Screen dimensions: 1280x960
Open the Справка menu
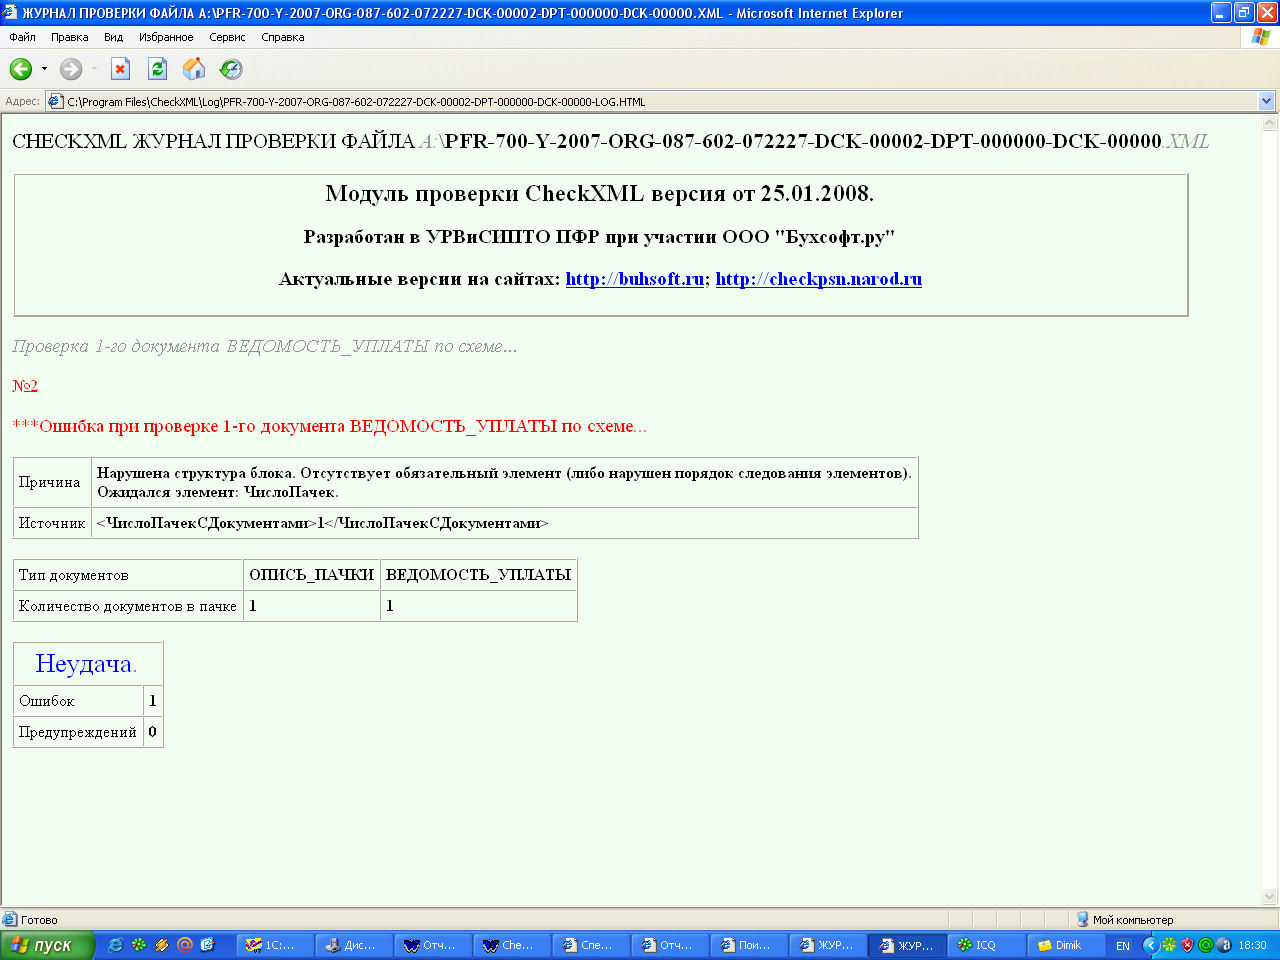click(x=283, y=37)
